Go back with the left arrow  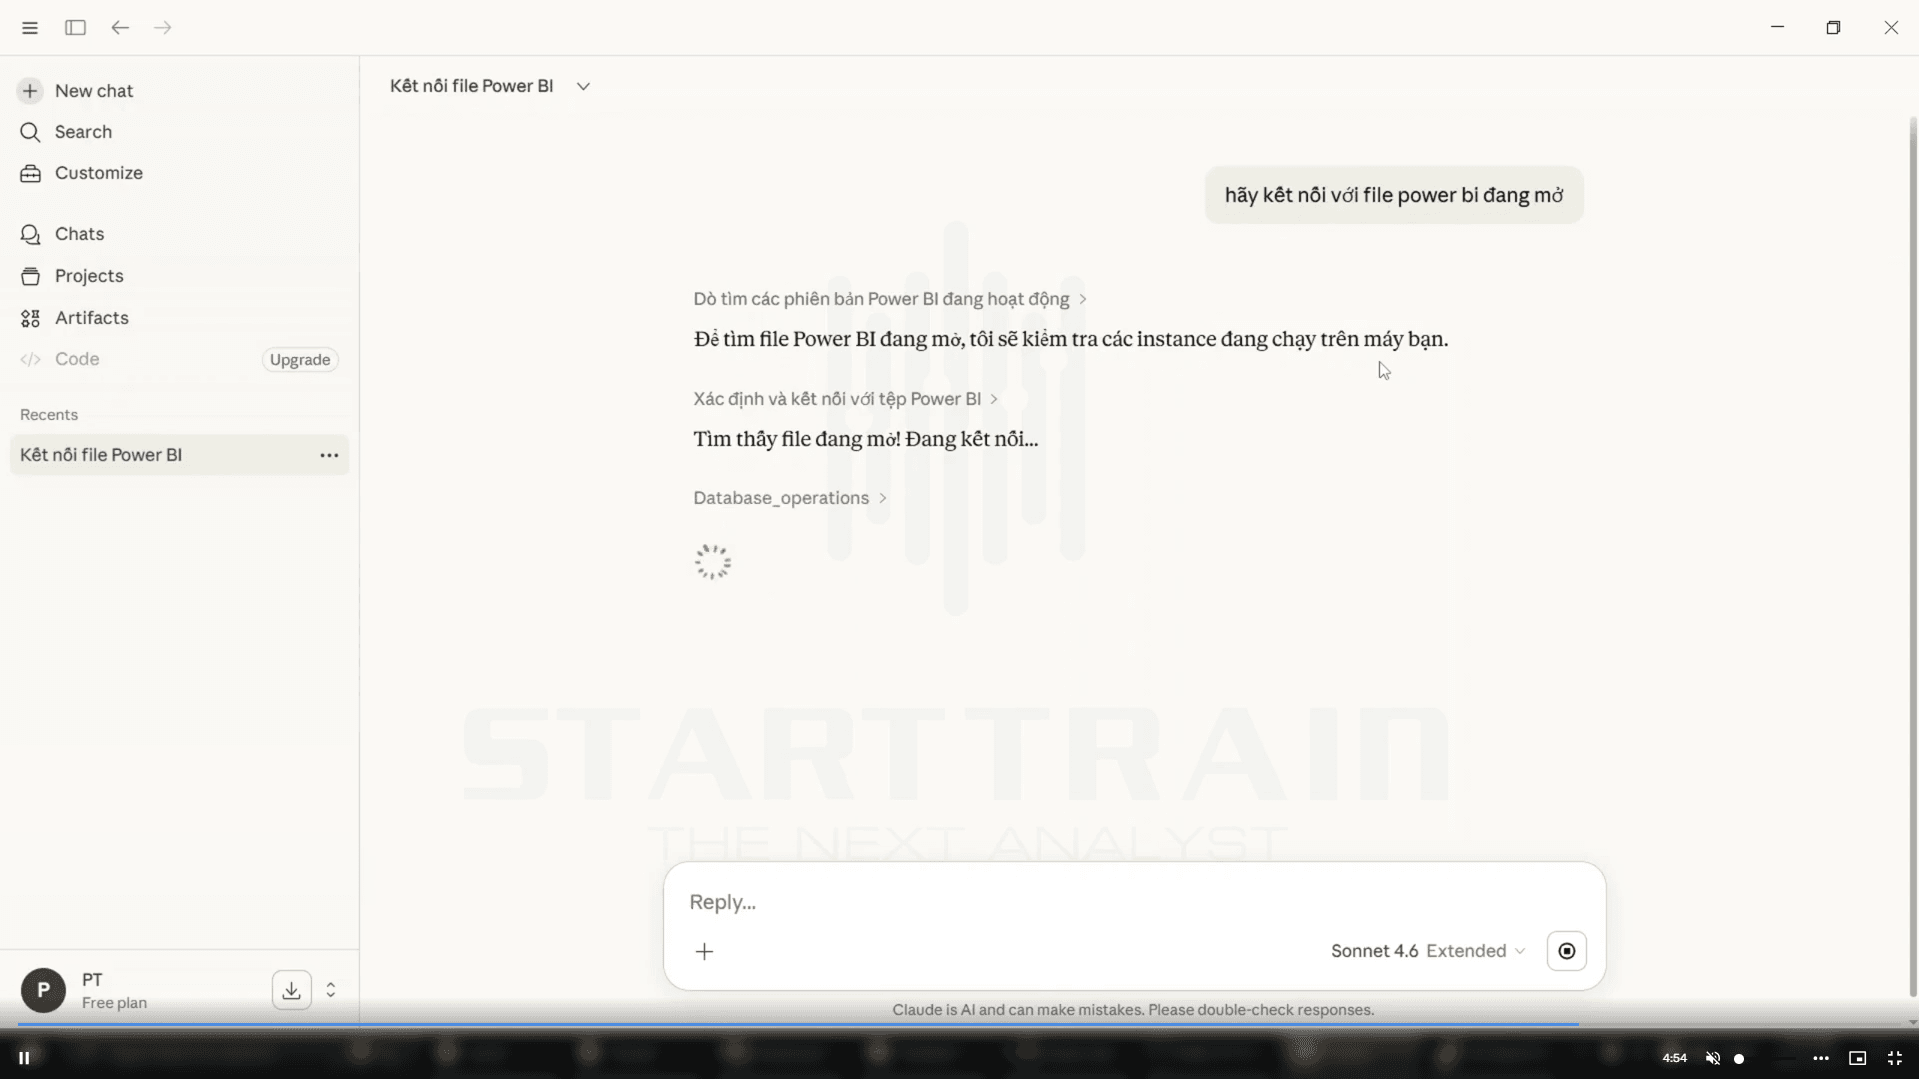tap(120, 28)
